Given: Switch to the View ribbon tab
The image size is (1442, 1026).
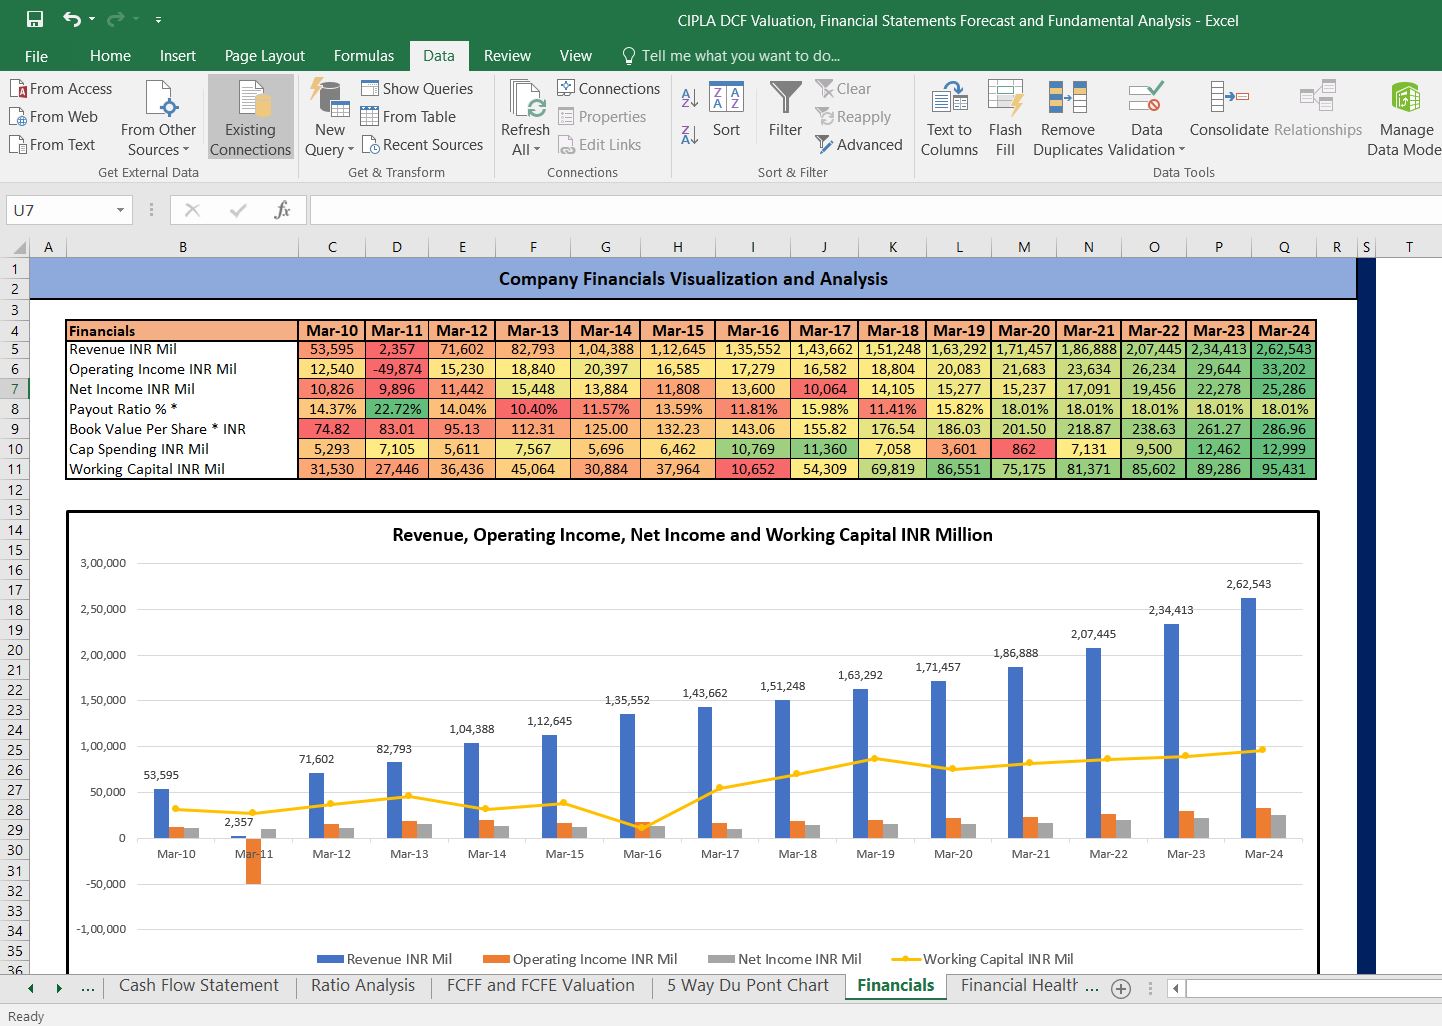Looking at the screenshot, I should [576, 56].
